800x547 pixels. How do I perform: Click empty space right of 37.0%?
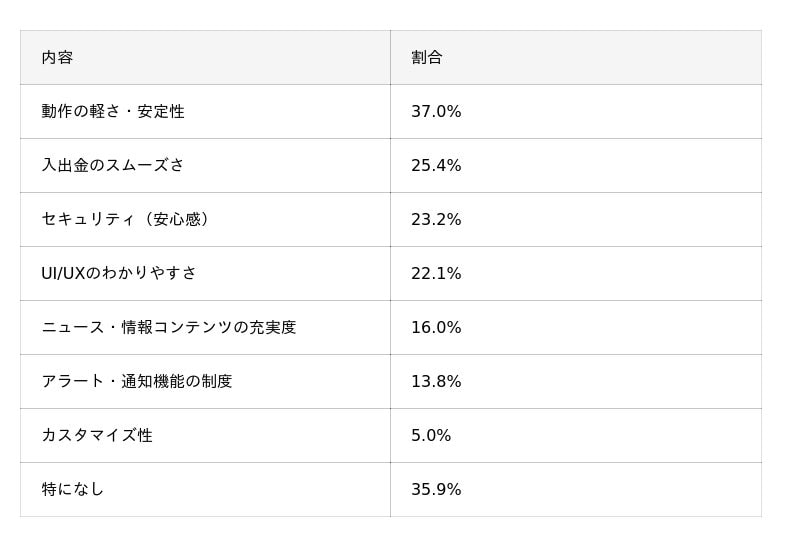pos(620,112)
